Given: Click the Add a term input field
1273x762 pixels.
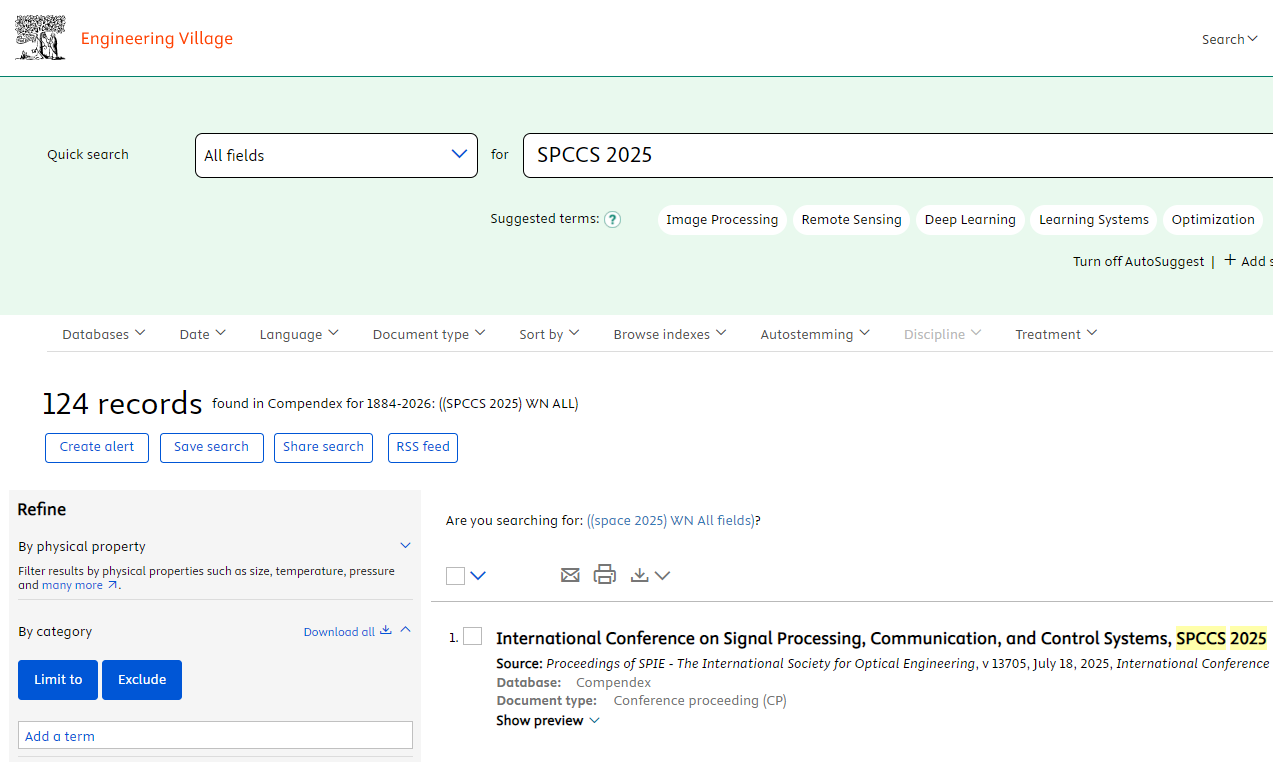Looking at the screenshot, I should [x=215, y=736].
